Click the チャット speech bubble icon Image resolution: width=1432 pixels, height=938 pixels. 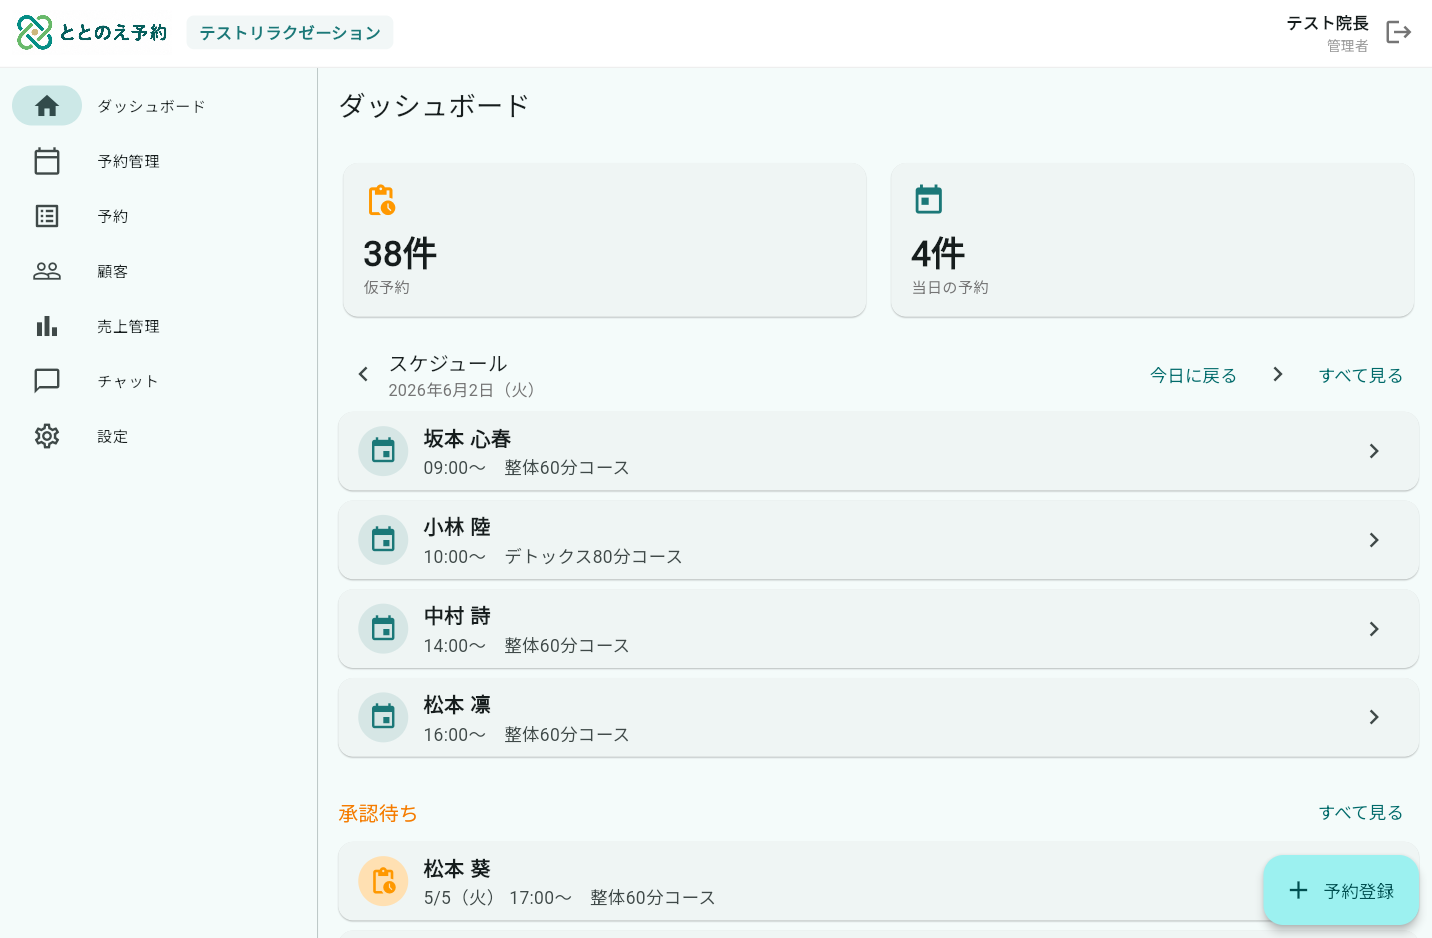pyautogui.click(x=47, y=381)
